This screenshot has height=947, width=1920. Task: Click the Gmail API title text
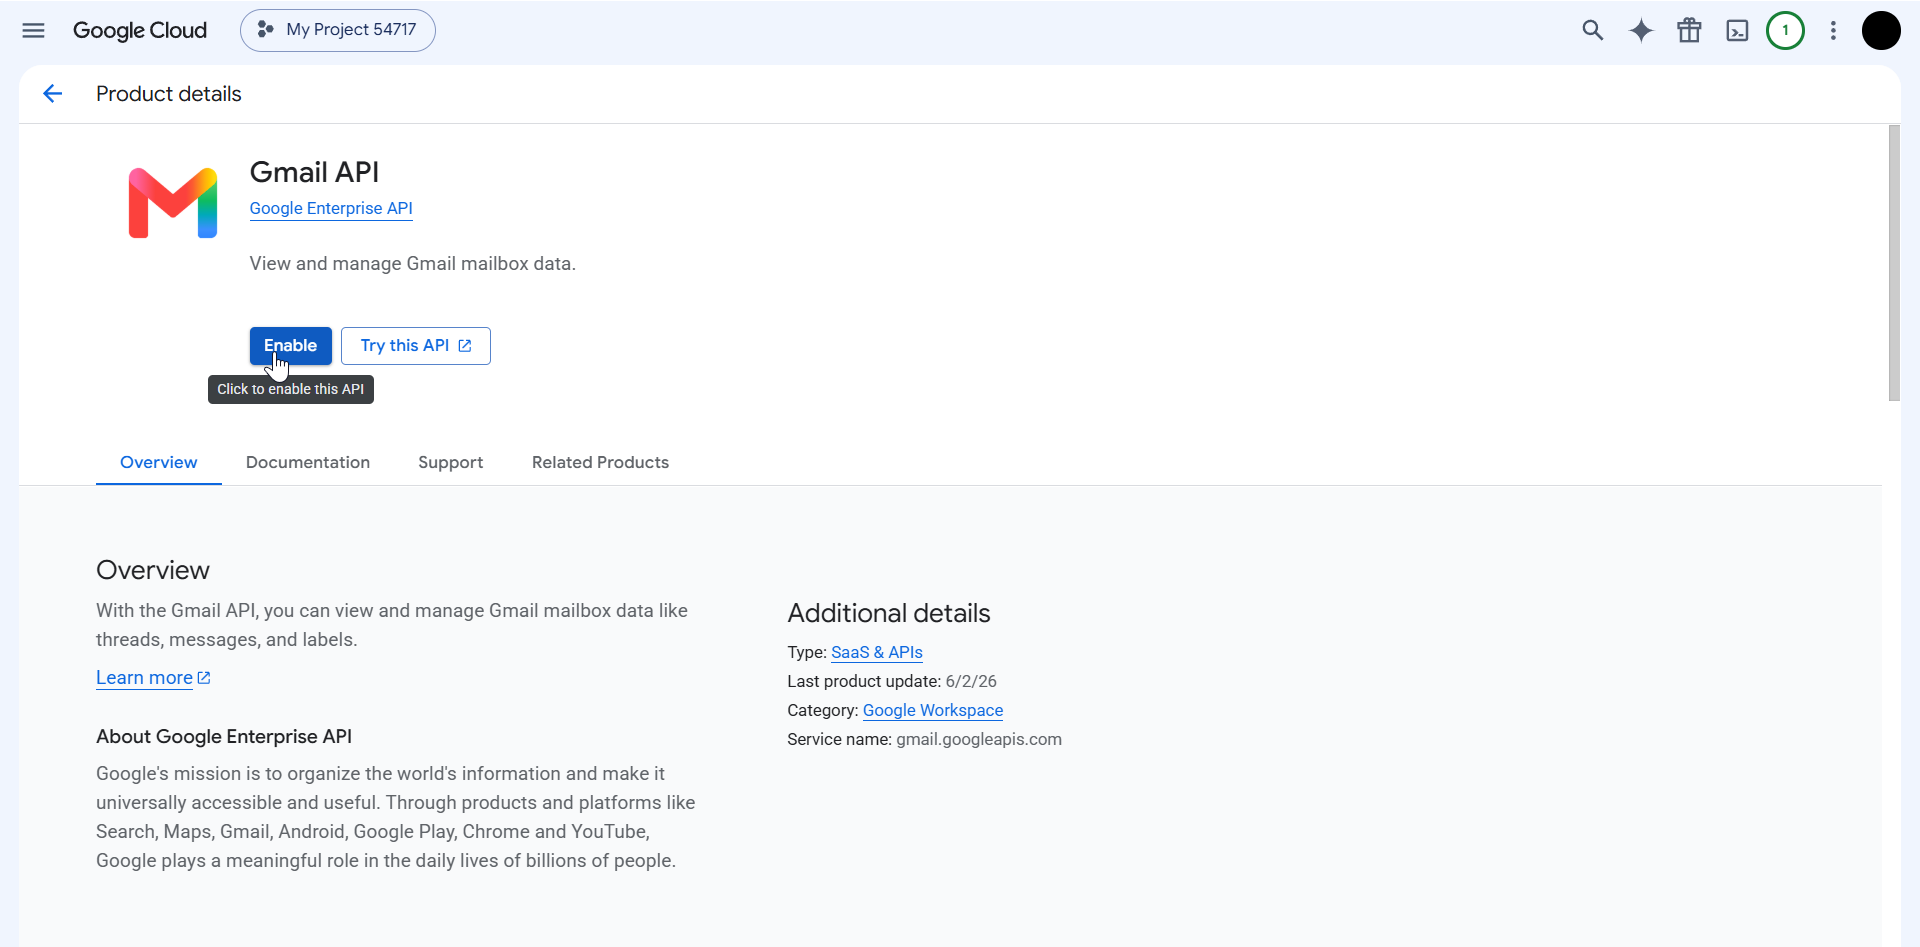point(314,172)
